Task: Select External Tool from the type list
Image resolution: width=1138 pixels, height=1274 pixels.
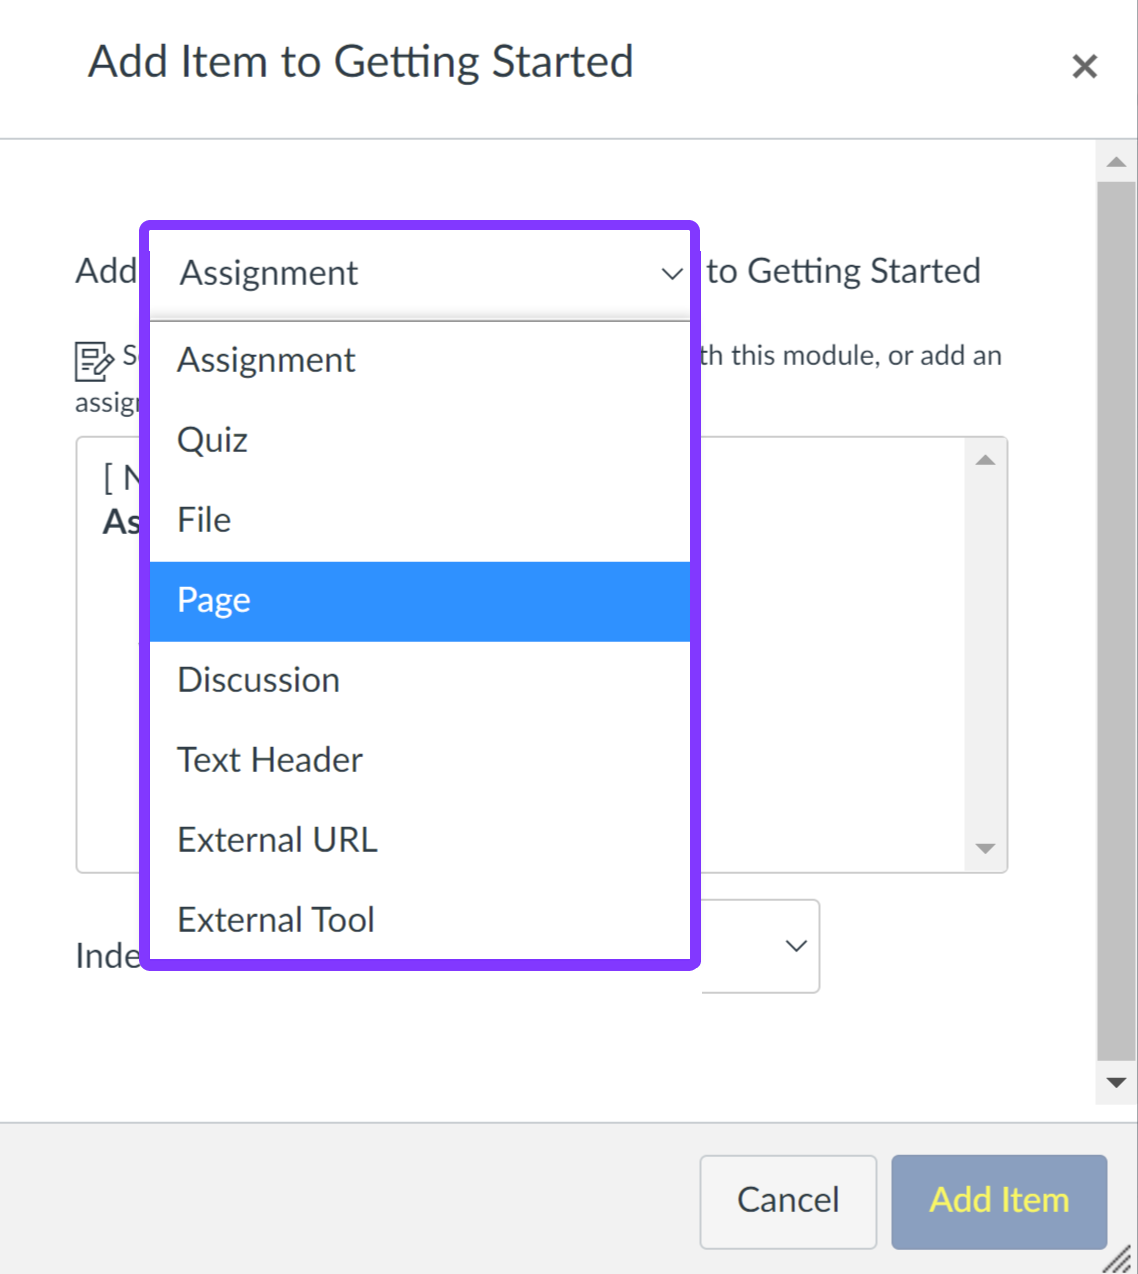Action: click(276, 919)
